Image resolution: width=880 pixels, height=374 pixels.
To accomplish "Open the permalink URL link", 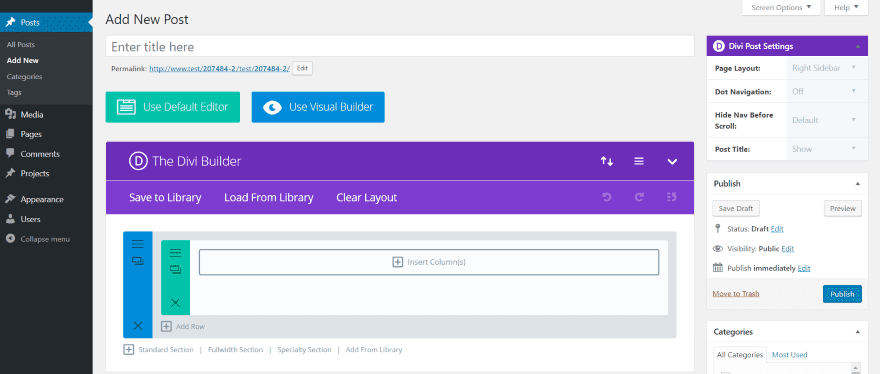I will click(x=219, y=69).
